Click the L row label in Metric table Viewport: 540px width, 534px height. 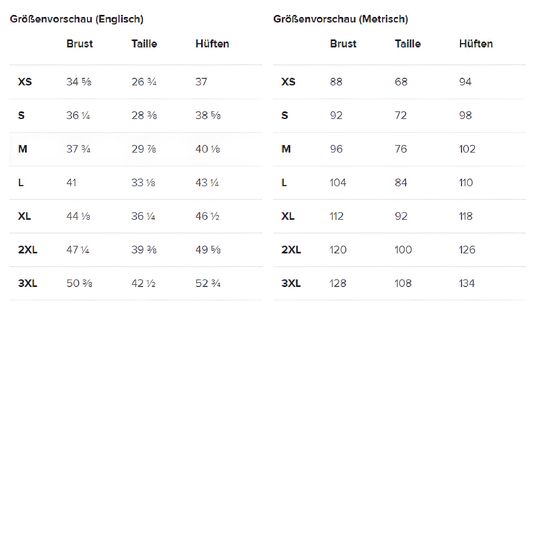(x=284, y=182)
